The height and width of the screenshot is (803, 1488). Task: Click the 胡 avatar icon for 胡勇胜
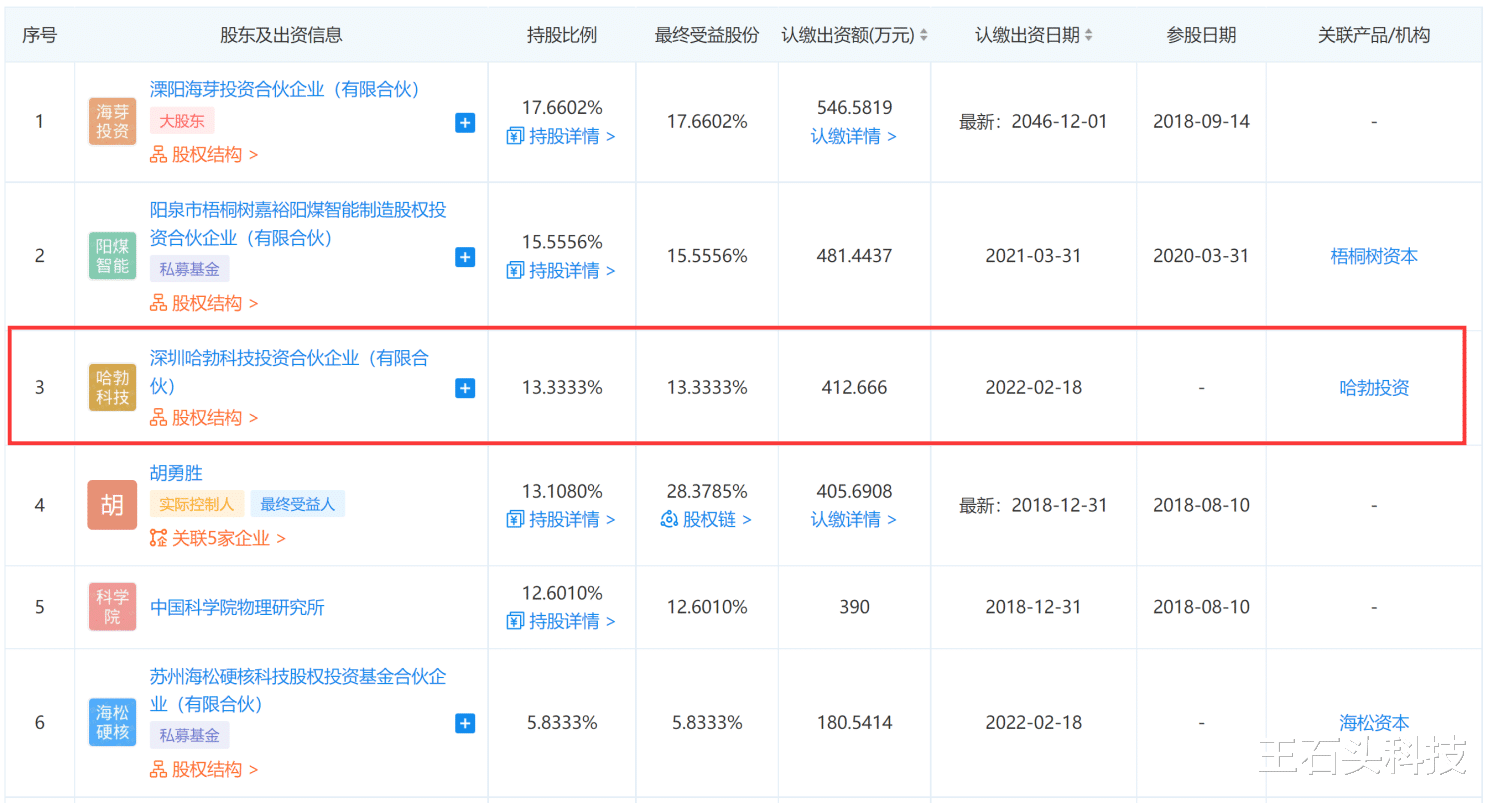tap(111, 506)
